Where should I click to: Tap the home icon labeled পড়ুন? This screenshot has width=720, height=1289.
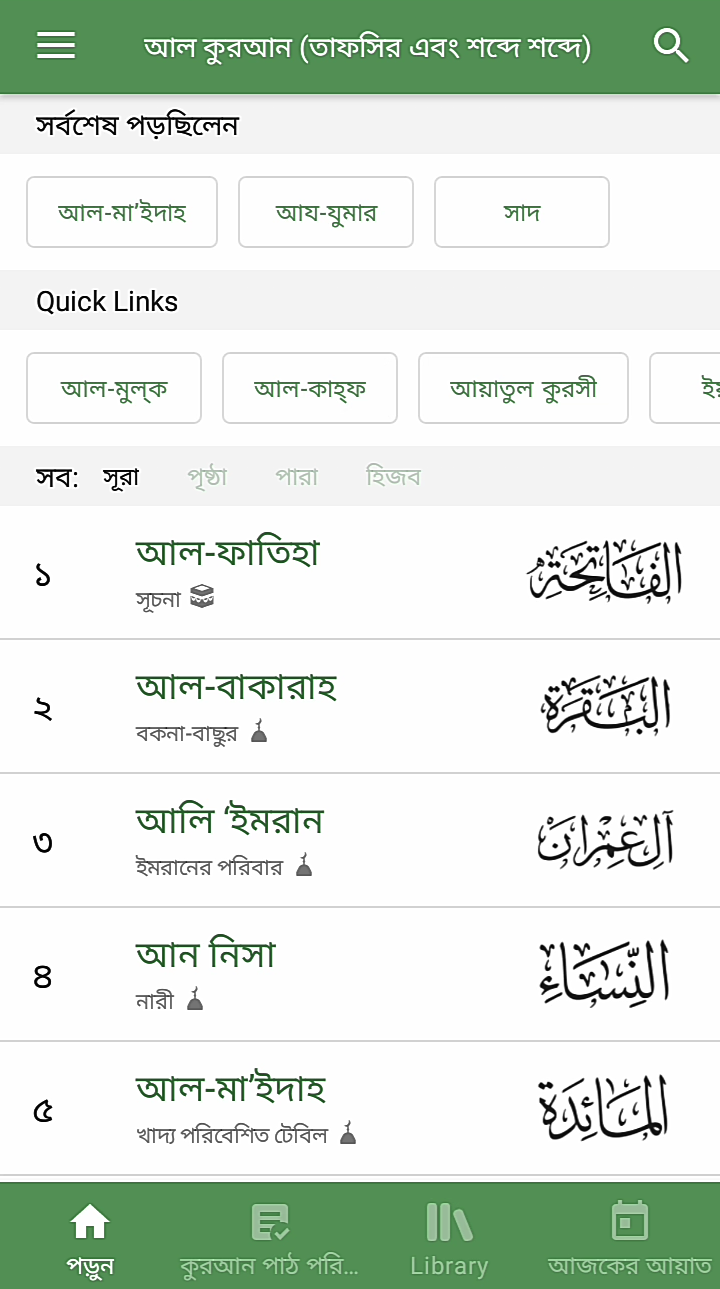(x=90, y=1221)
